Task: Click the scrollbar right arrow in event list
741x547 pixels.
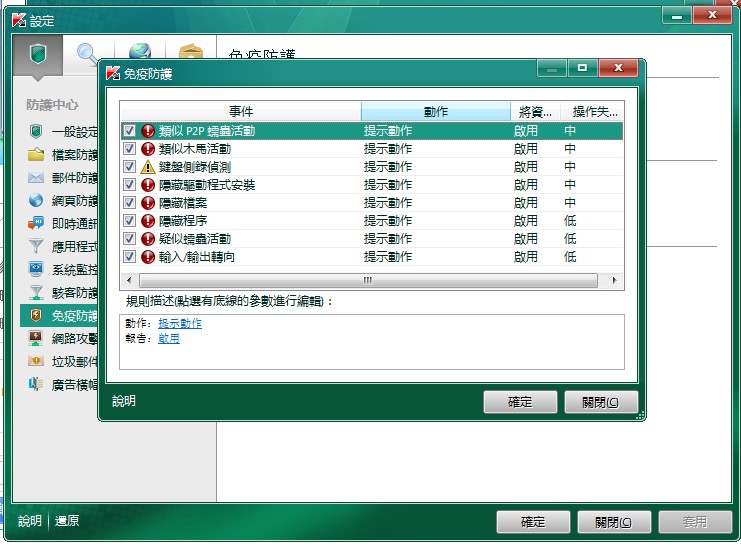Action: (x=614, y=280)
